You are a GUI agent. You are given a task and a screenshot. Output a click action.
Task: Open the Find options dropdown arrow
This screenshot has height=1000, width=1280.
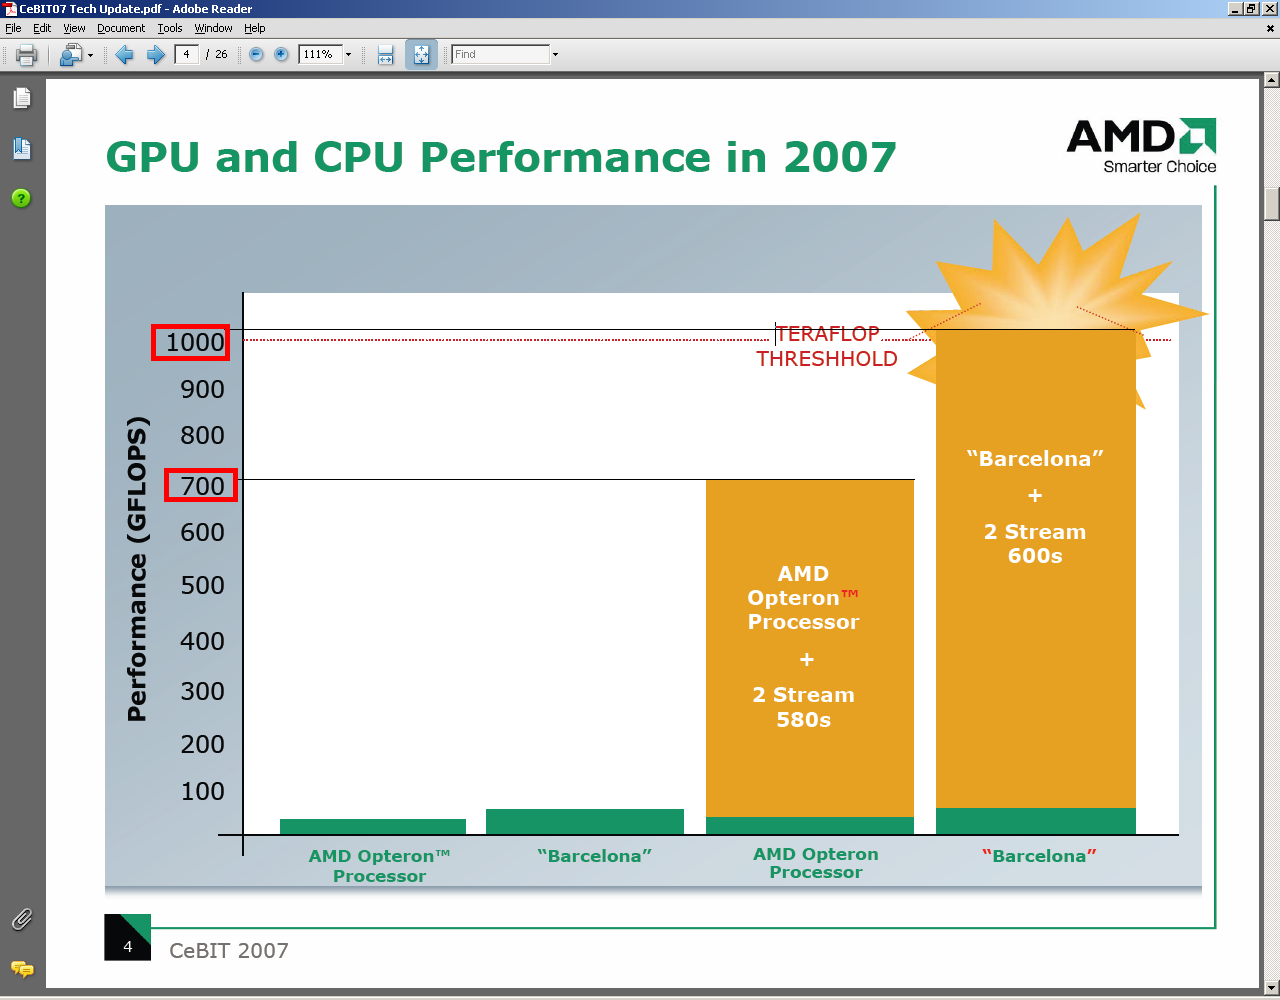(x=556, y=55)
